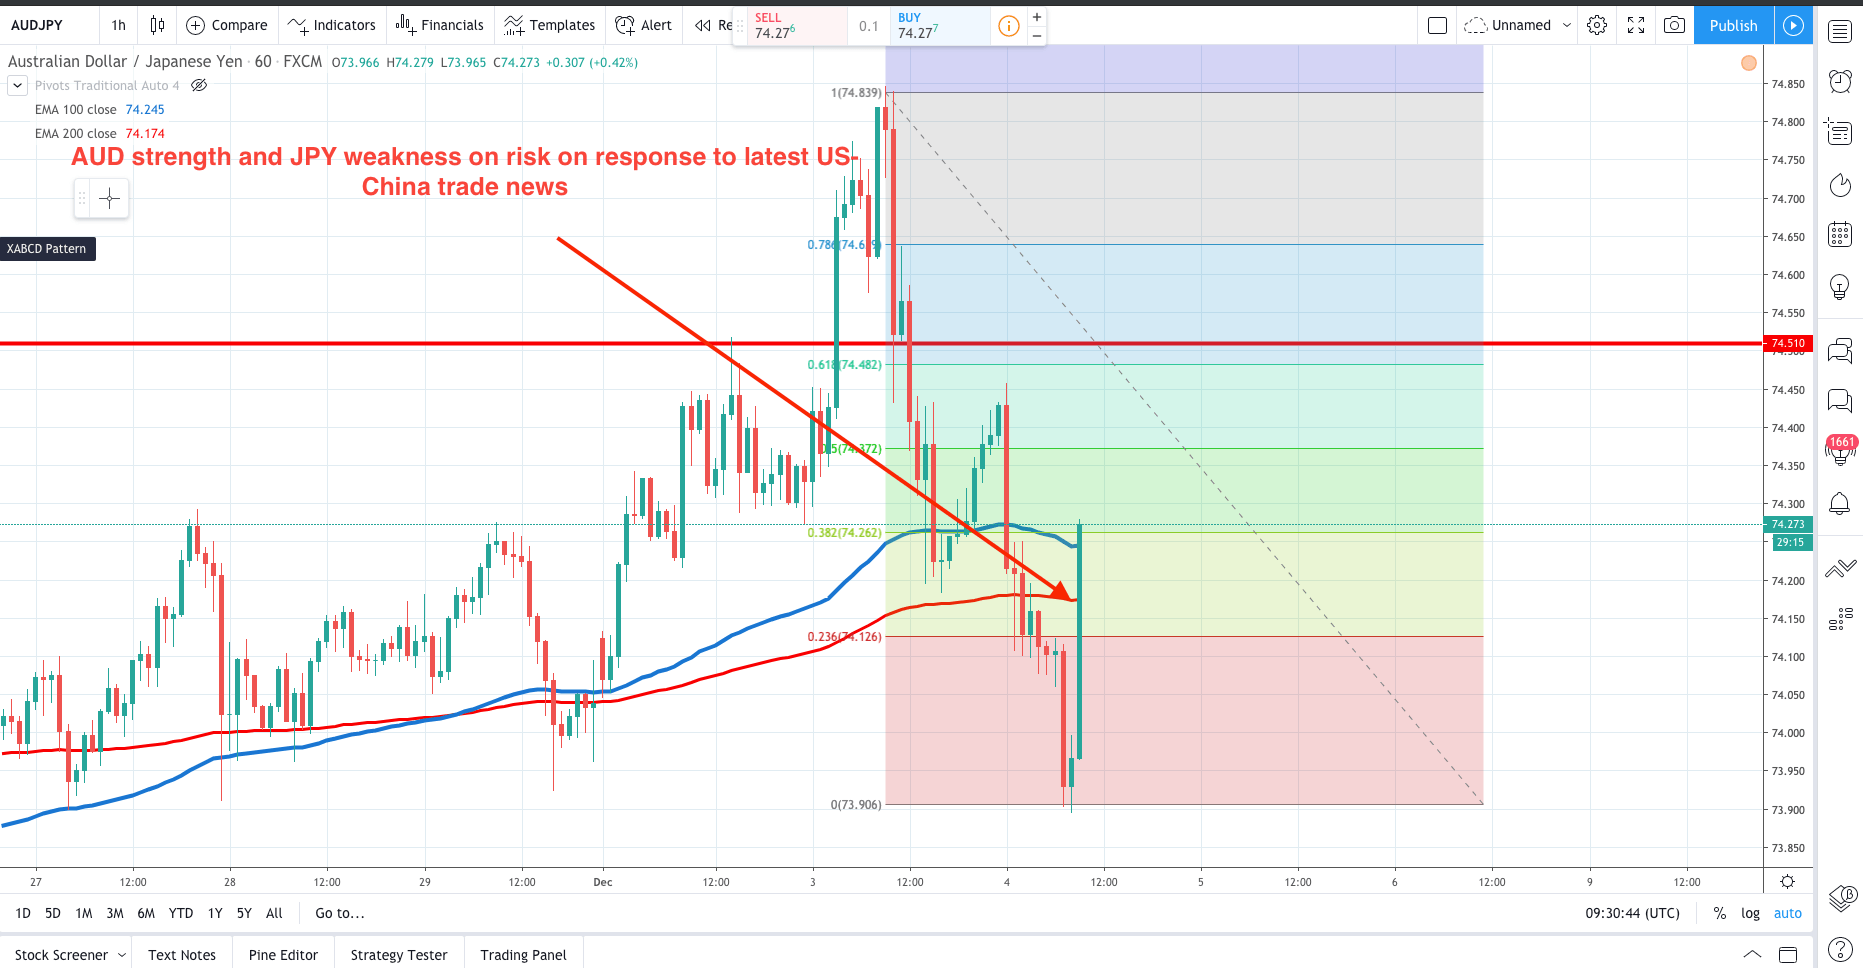Open the Ideas Stream with 1661 badge

(1840, 450)
